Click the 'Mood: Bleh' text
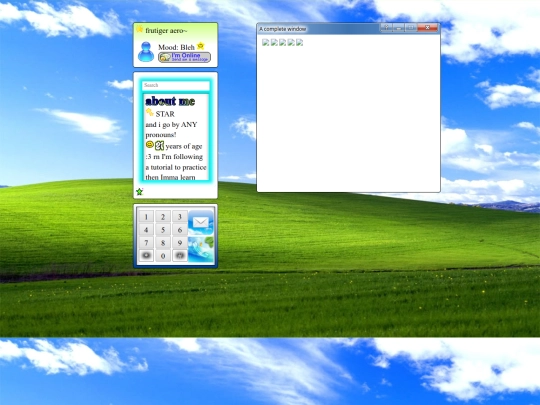The height and width of the screenshot is (405, 540). pos(176,47)
